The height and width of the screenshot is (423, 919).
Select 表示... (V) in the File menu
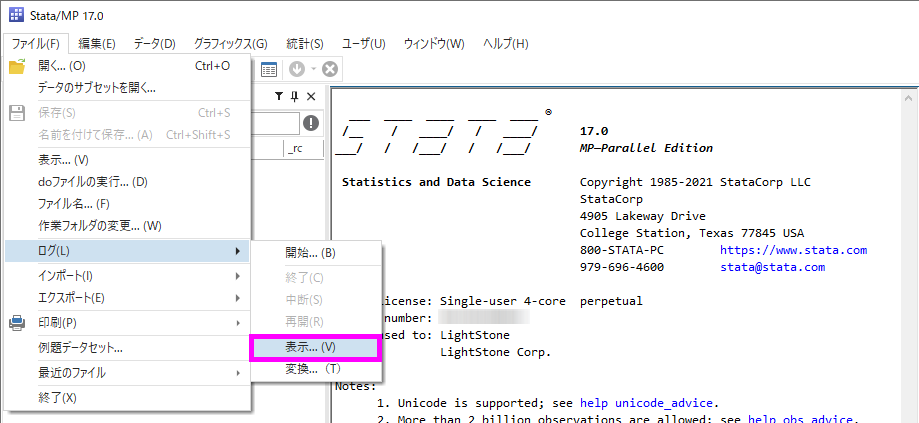(127, 160)
